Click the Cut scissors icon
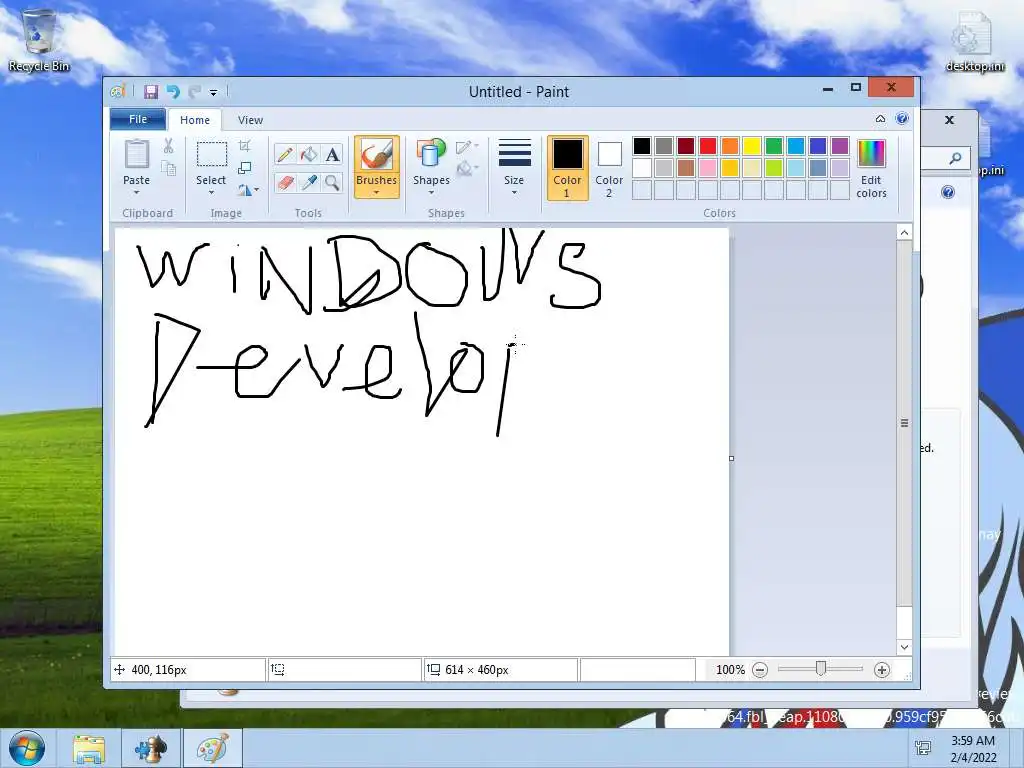1024x768 pixels. coord(168,146)
